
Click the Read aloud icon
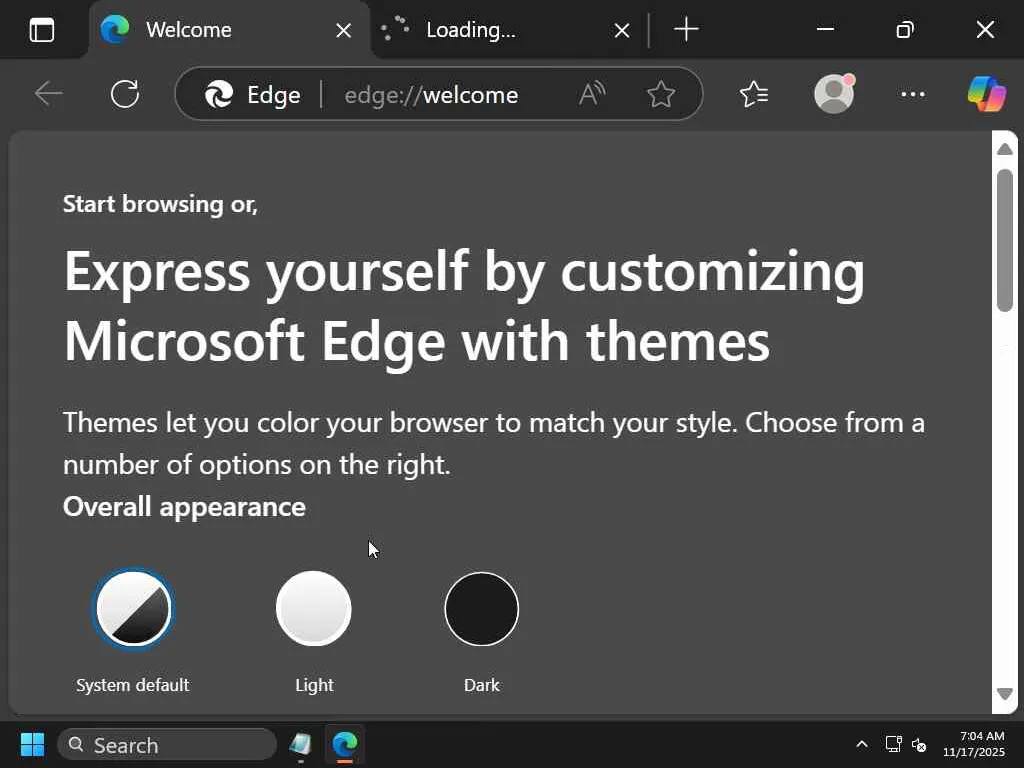click(592, 94)
